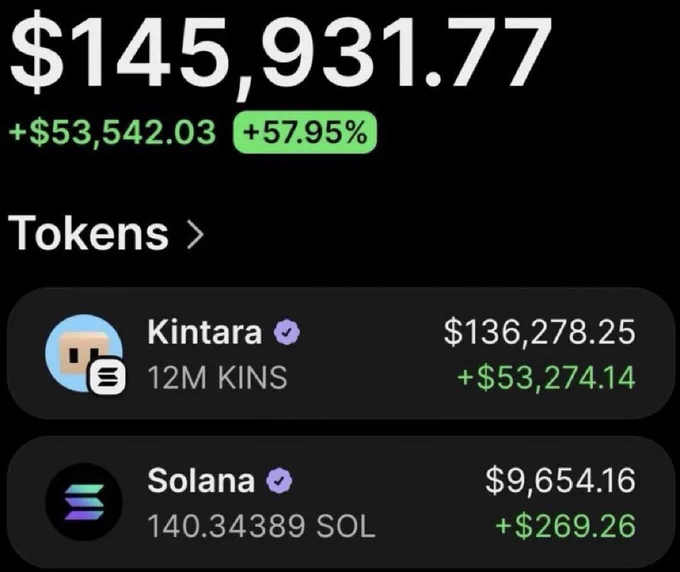Image resolution: width=680 pixels, height=572 pixels.
Task: Tap the Solana token name label
Action: tap(201, 480)
